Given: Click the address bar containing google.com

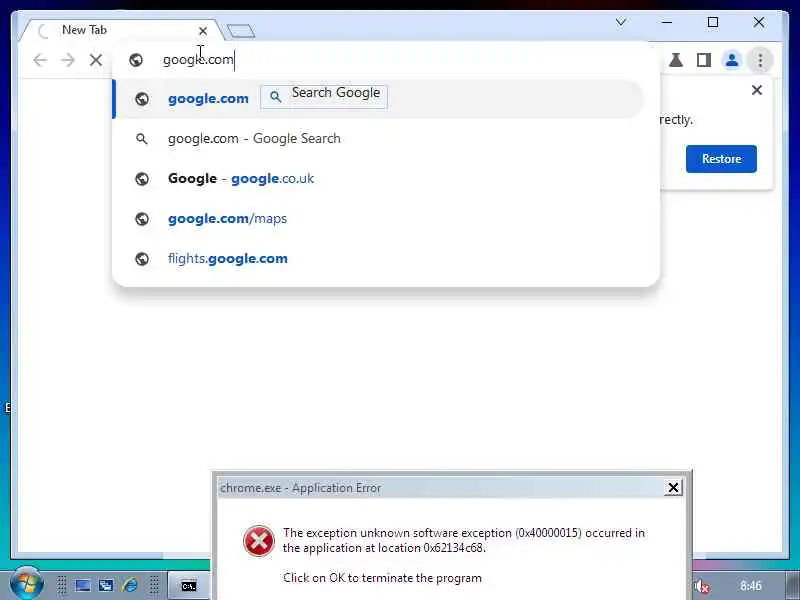Looking at the screenshot, I should point(386,60).
